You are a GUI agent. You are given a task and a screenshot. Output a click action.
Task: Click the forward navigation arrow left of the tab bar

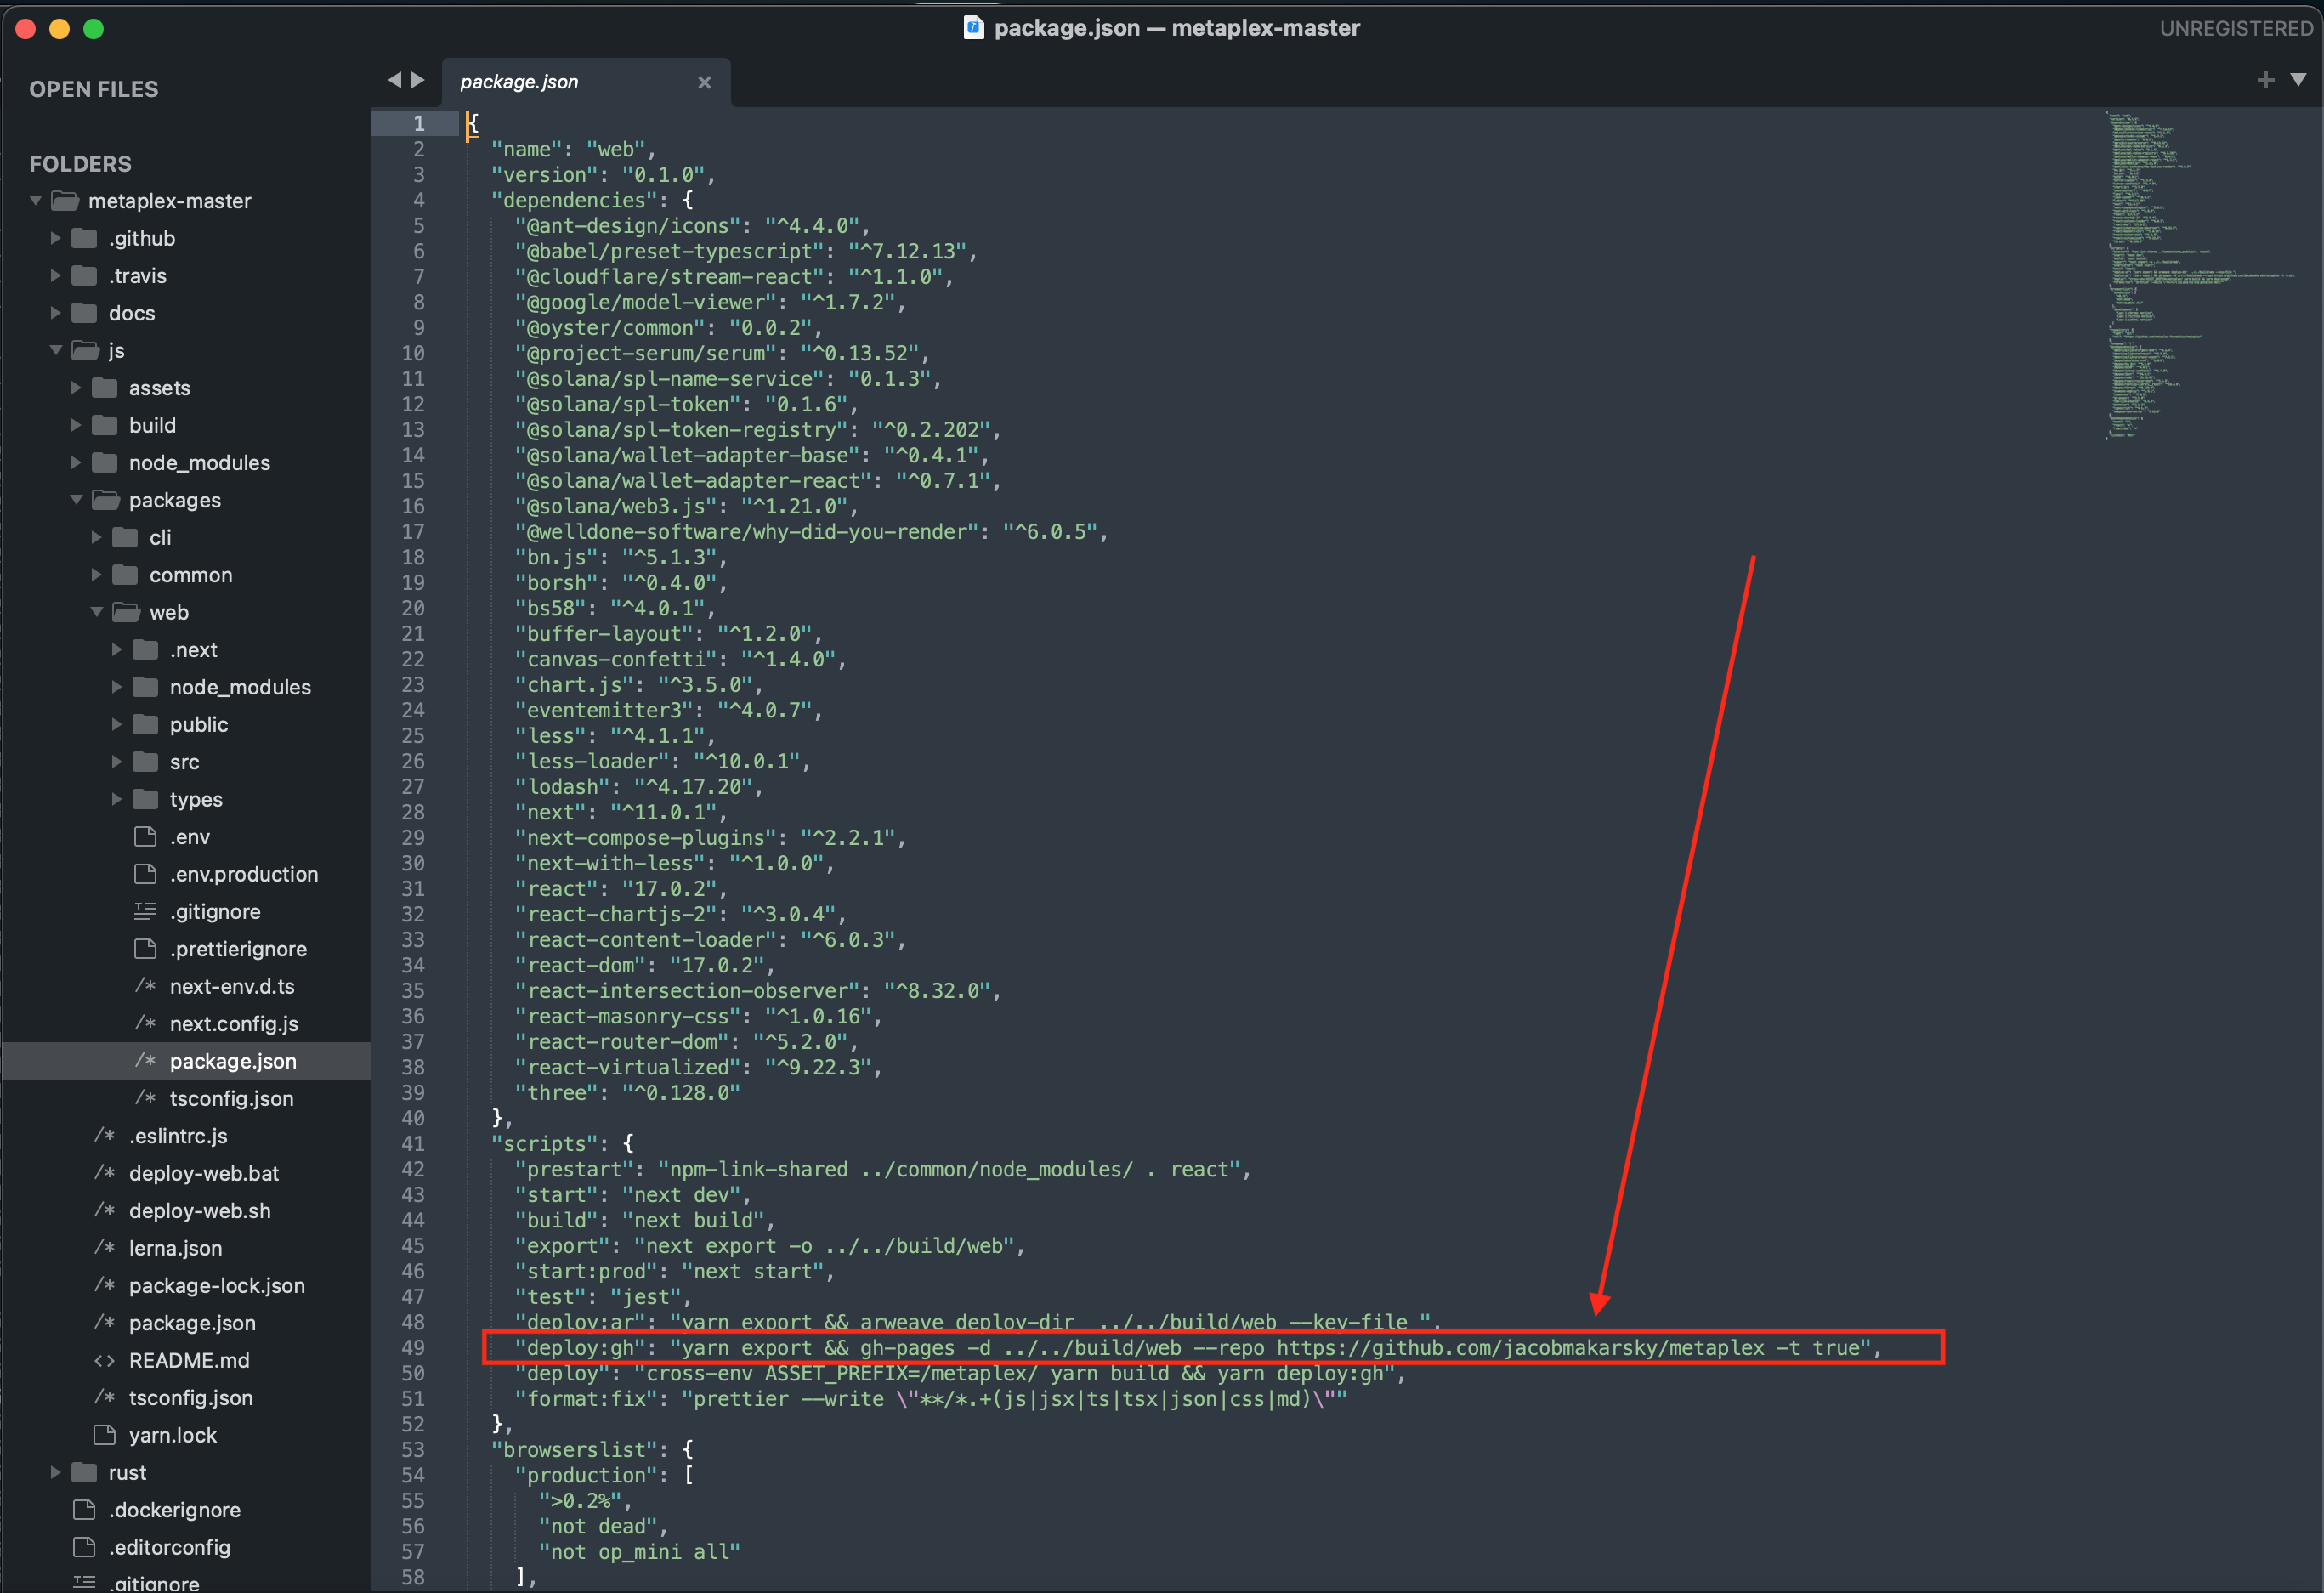[x=418, y=80]
